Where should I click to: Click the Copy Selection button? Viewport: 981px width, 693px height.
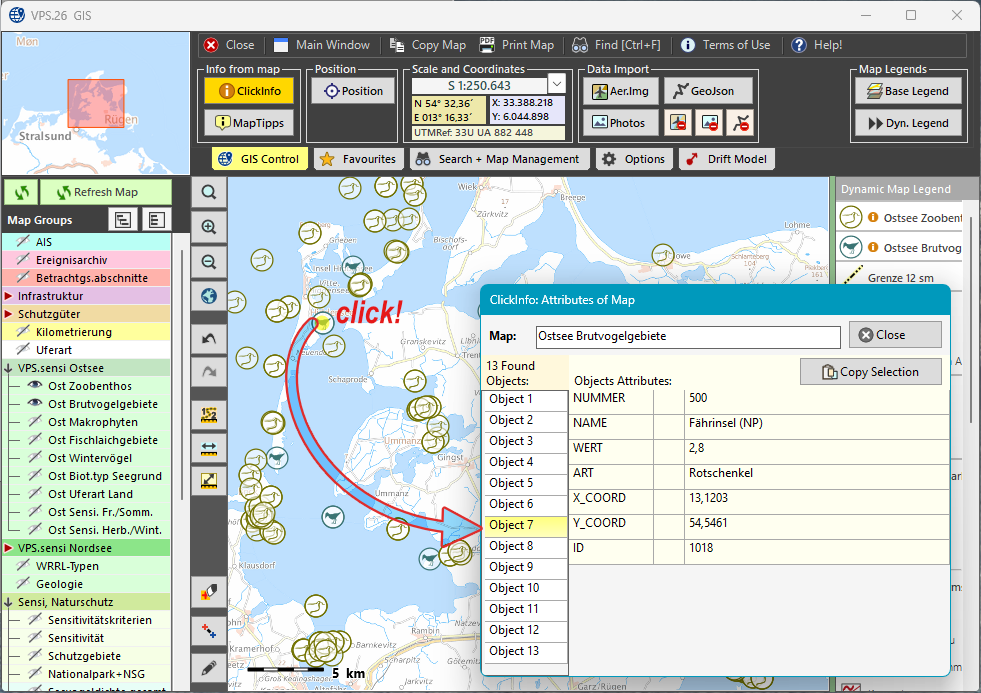870,372
